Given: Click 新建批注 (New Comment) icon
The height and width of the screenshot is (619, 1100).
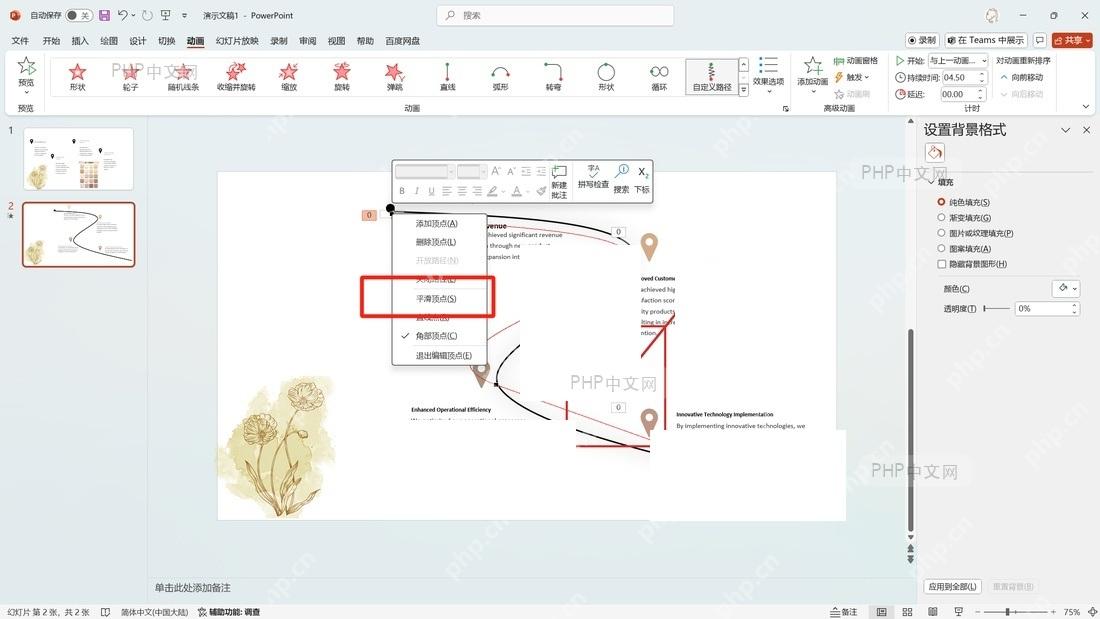Looking at the screenshot, I should pyautogui.click(x=559, y=182).
